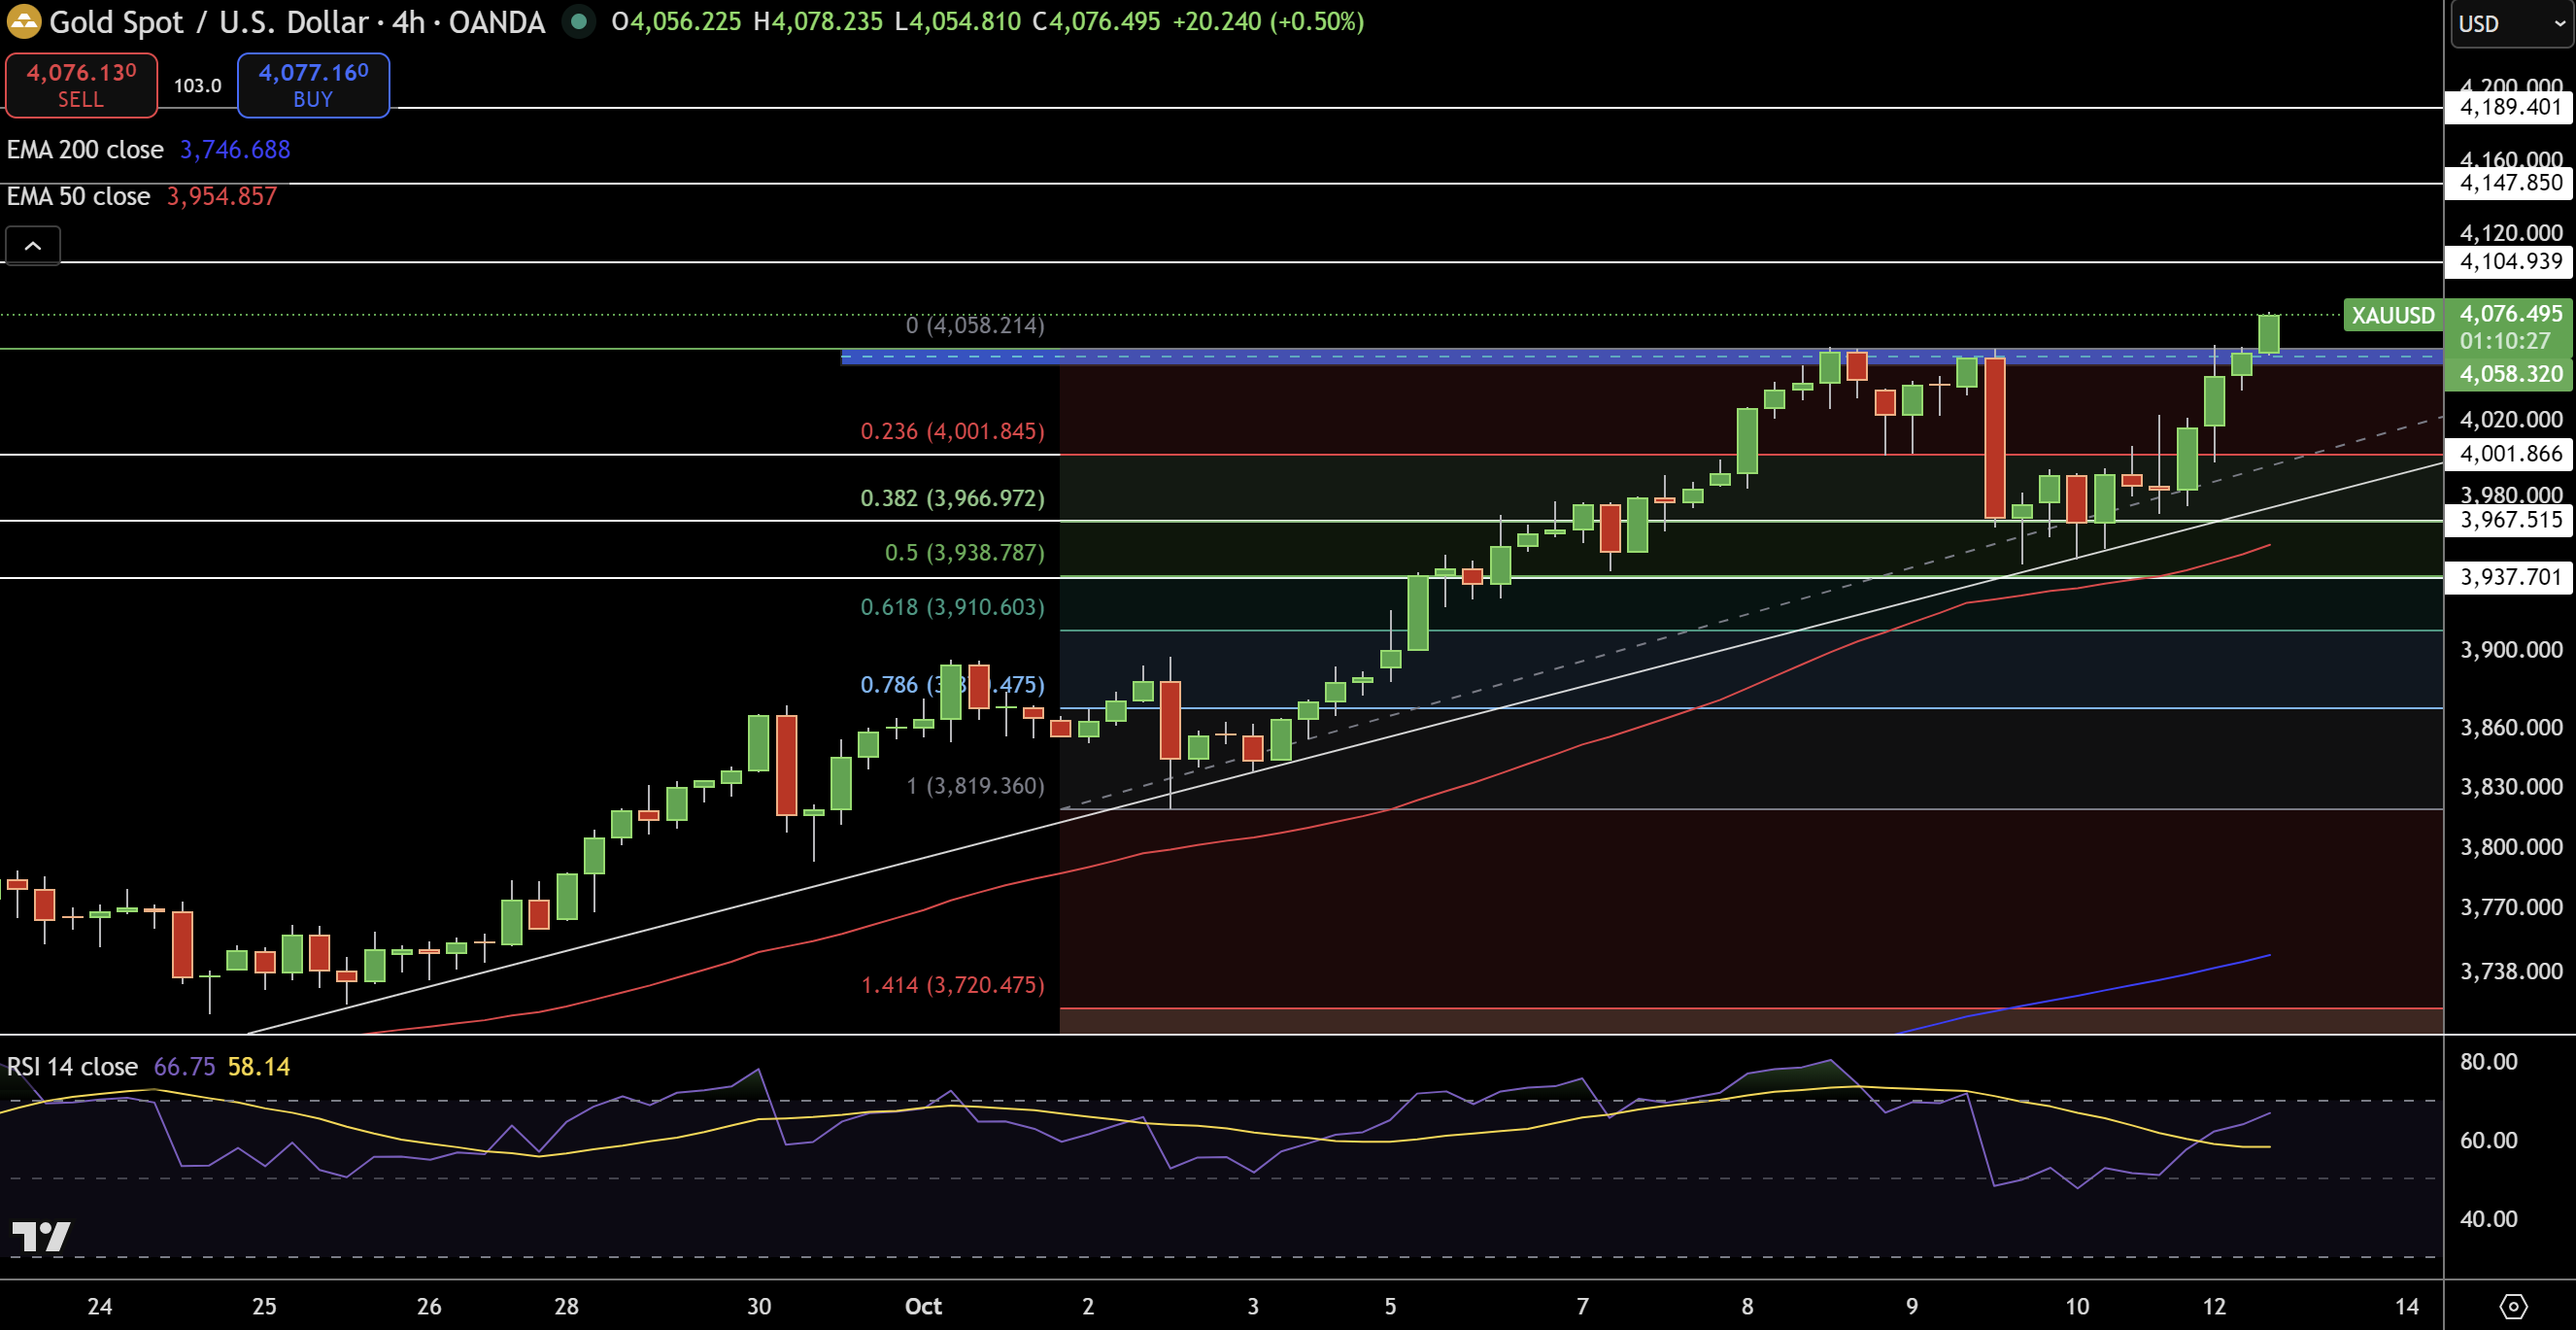Open chart settings gear icon
Screen dimensions: 2576x1330
2512,1306
